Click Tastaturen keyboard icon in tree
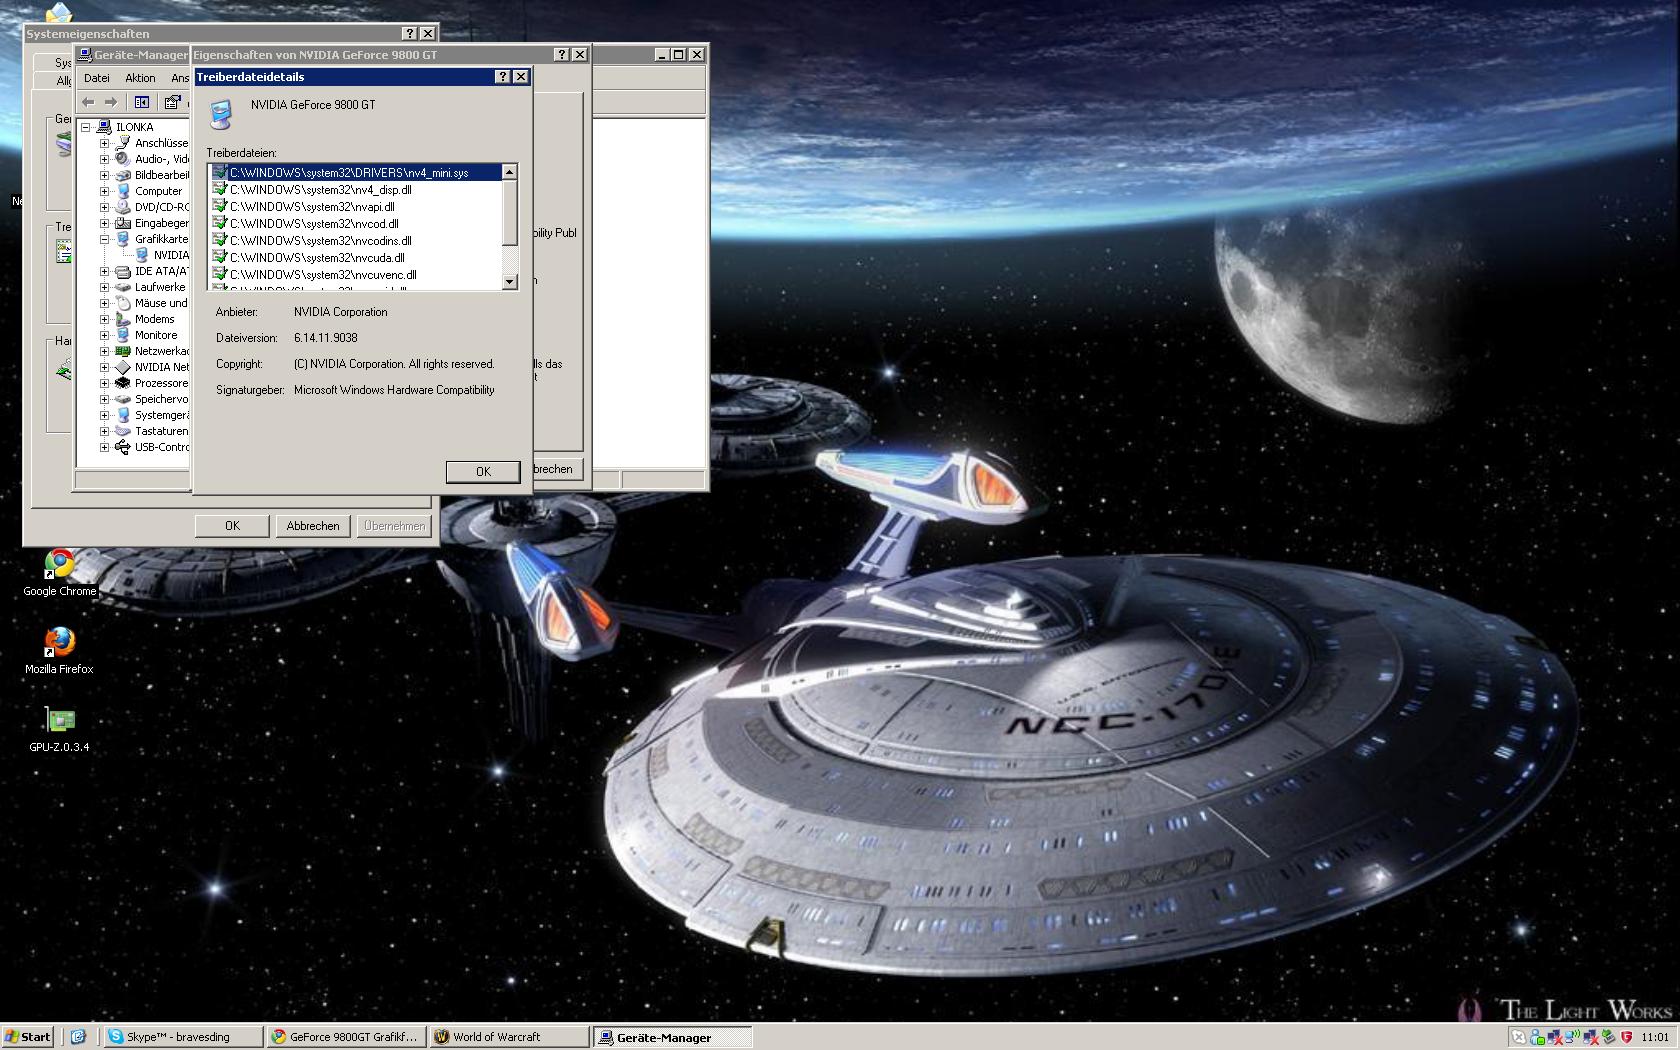 point(123,431)
